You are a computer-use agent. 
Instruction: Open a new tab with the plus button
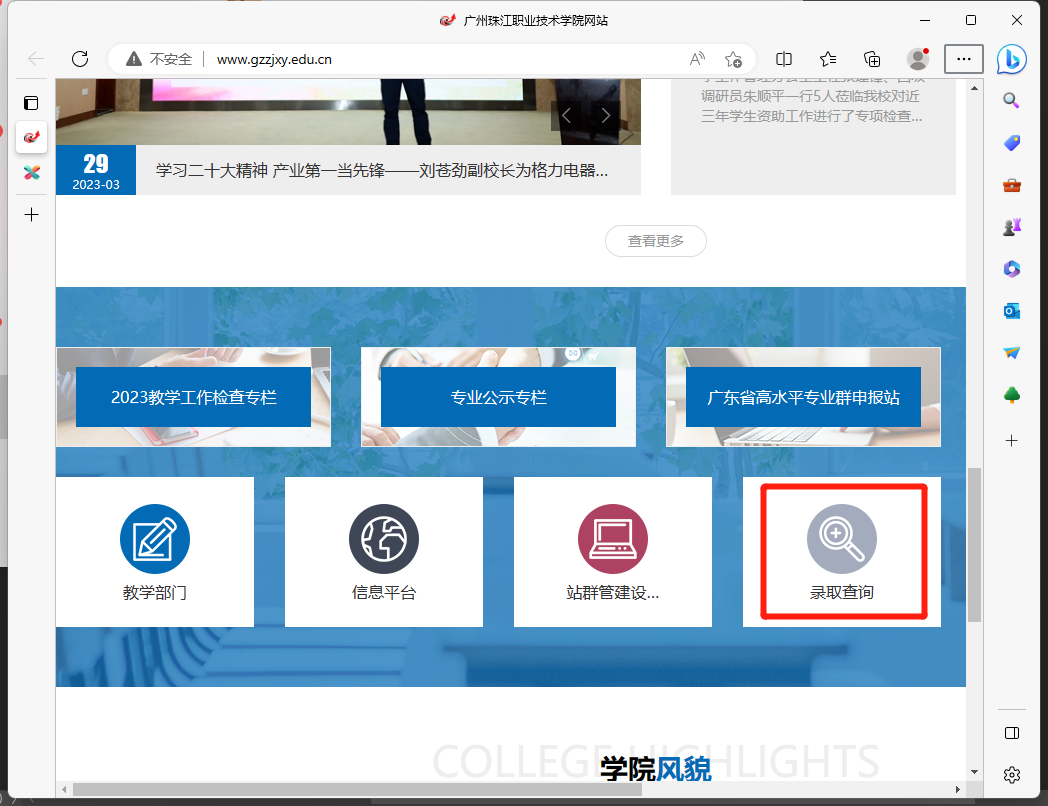31,214
